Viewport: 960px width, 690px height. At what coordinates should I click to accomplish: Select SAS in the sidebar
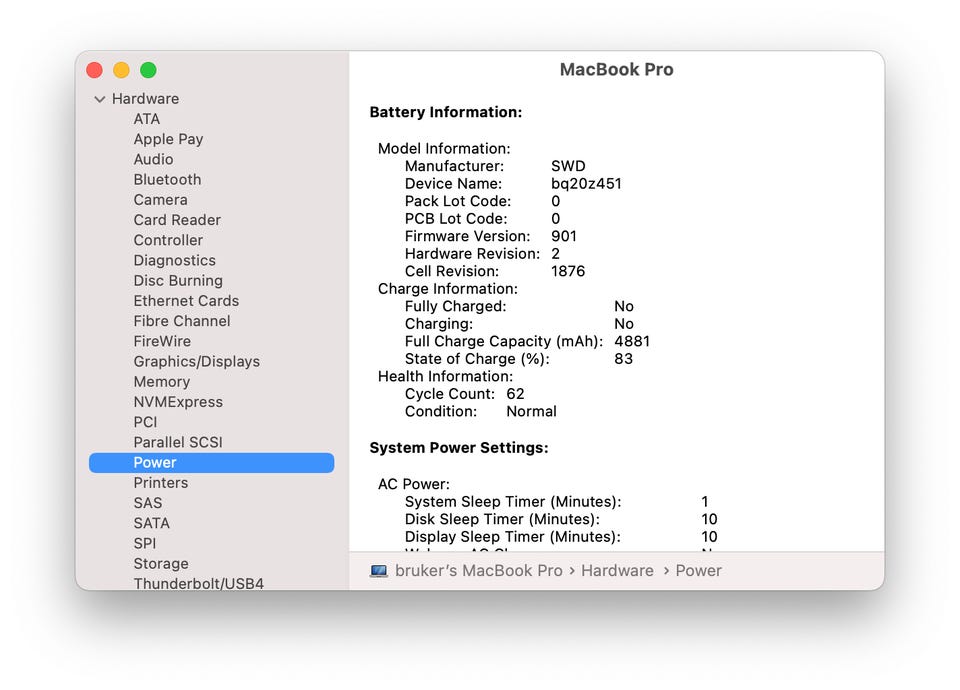(148, 503)
